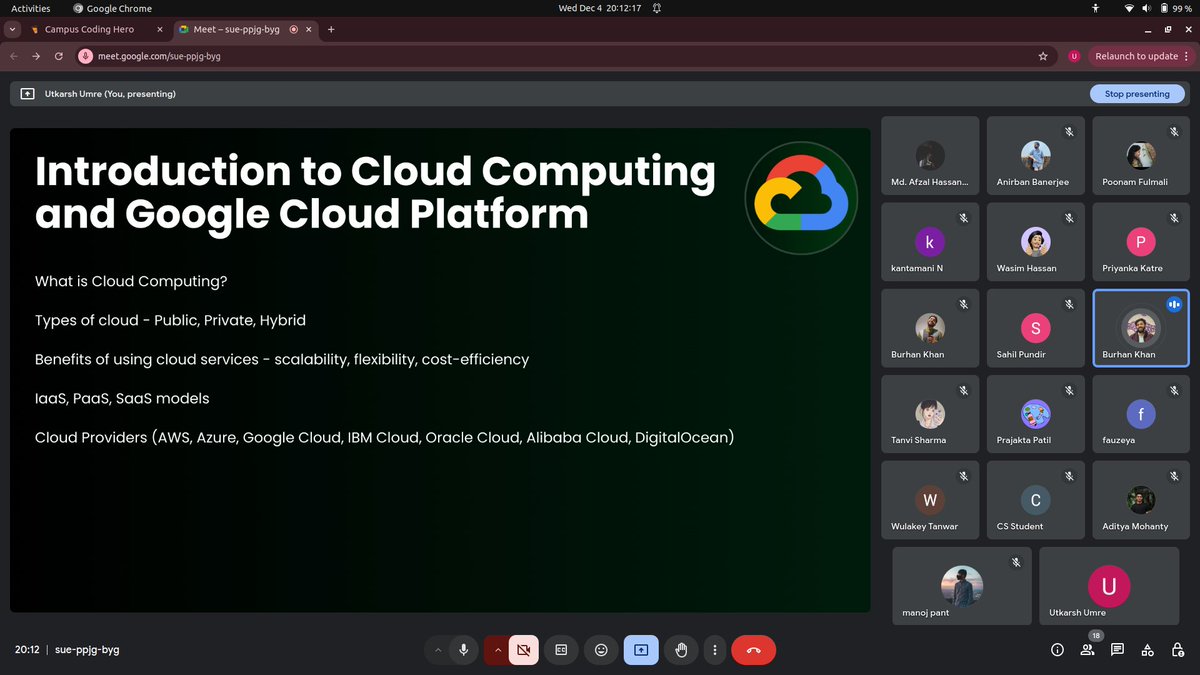The image size is (1200, 675).
Task: Click muted mic icon on Anirban Banerjee tile
Action: [x=1069, y=131]
